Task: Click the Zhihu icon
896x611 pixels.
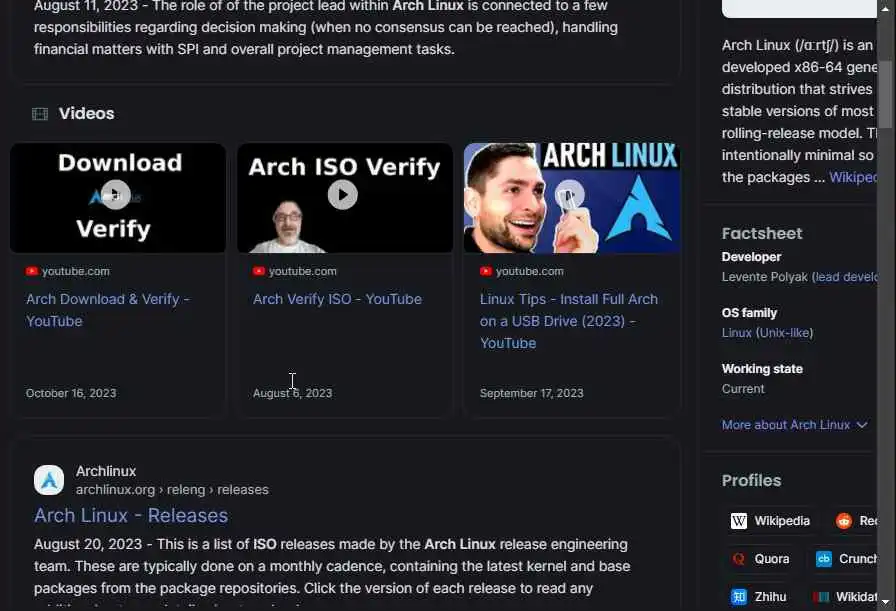Action: click(739, 597)
